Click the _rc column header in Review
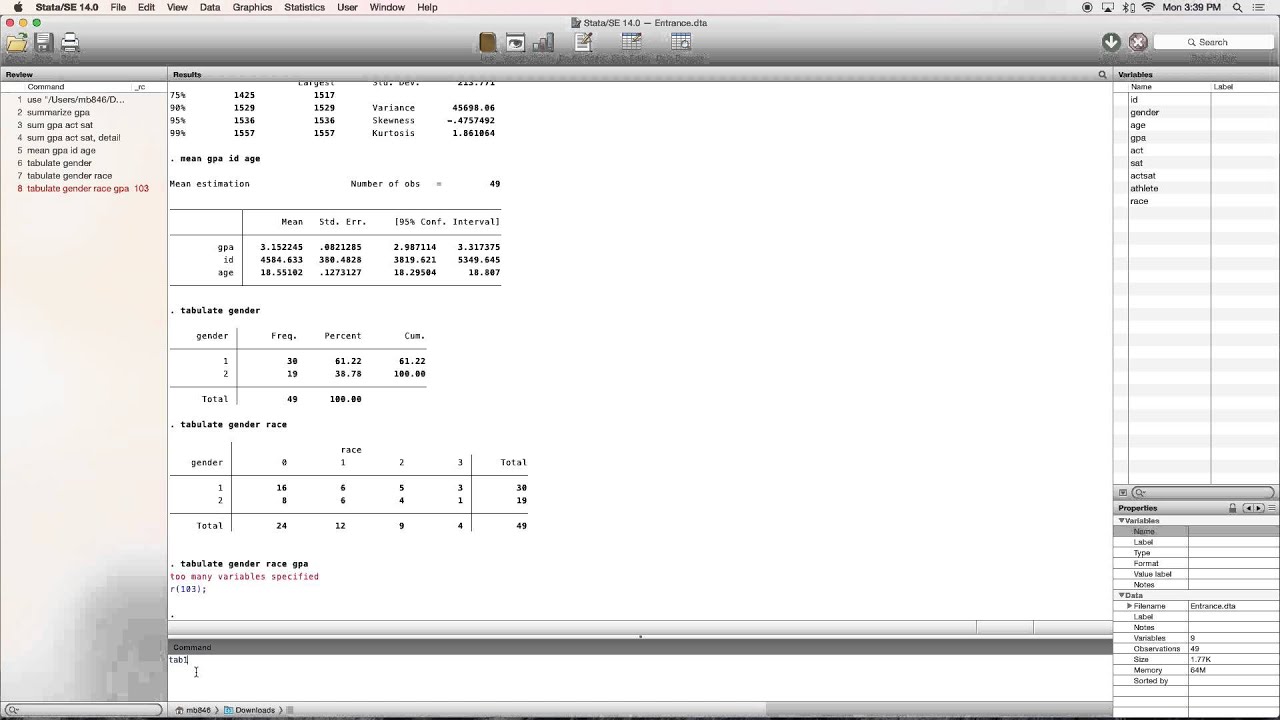This screenshot has height=720, width=1280. [140, 87]
